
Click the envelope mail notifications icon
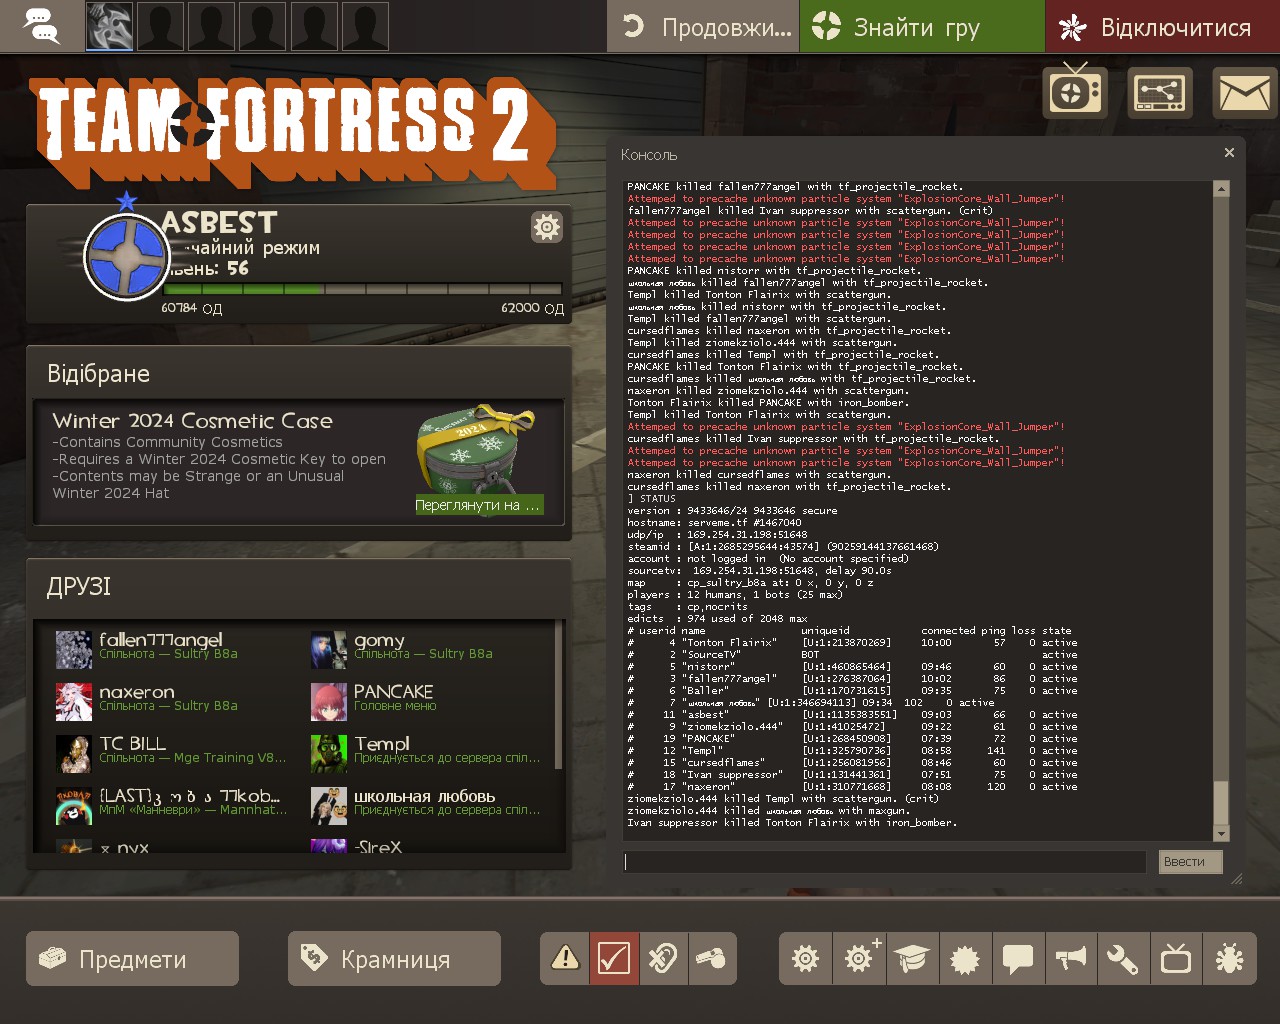pos(1244,94)
